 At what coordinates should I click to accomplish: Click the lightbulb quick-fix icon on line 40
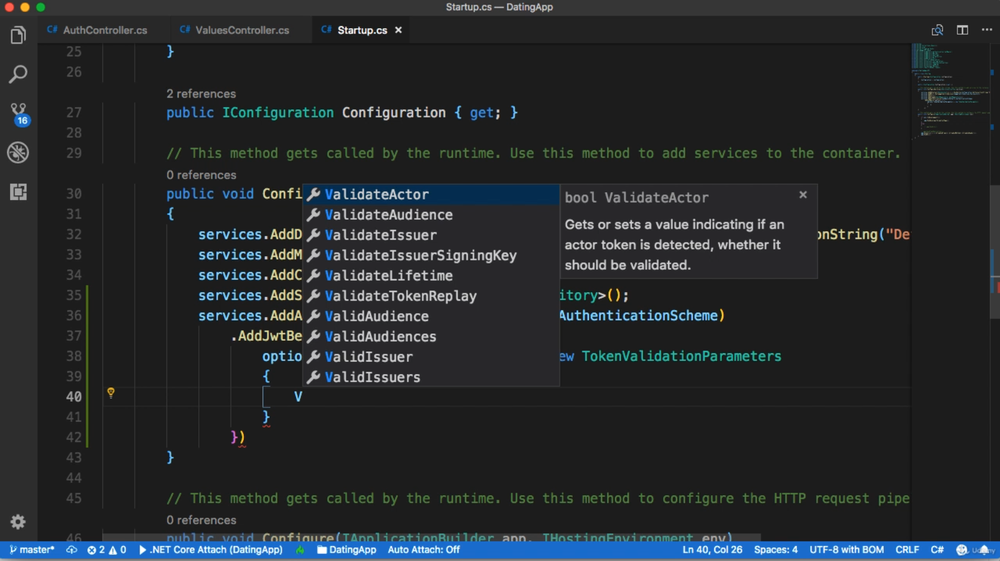(111, 394)
